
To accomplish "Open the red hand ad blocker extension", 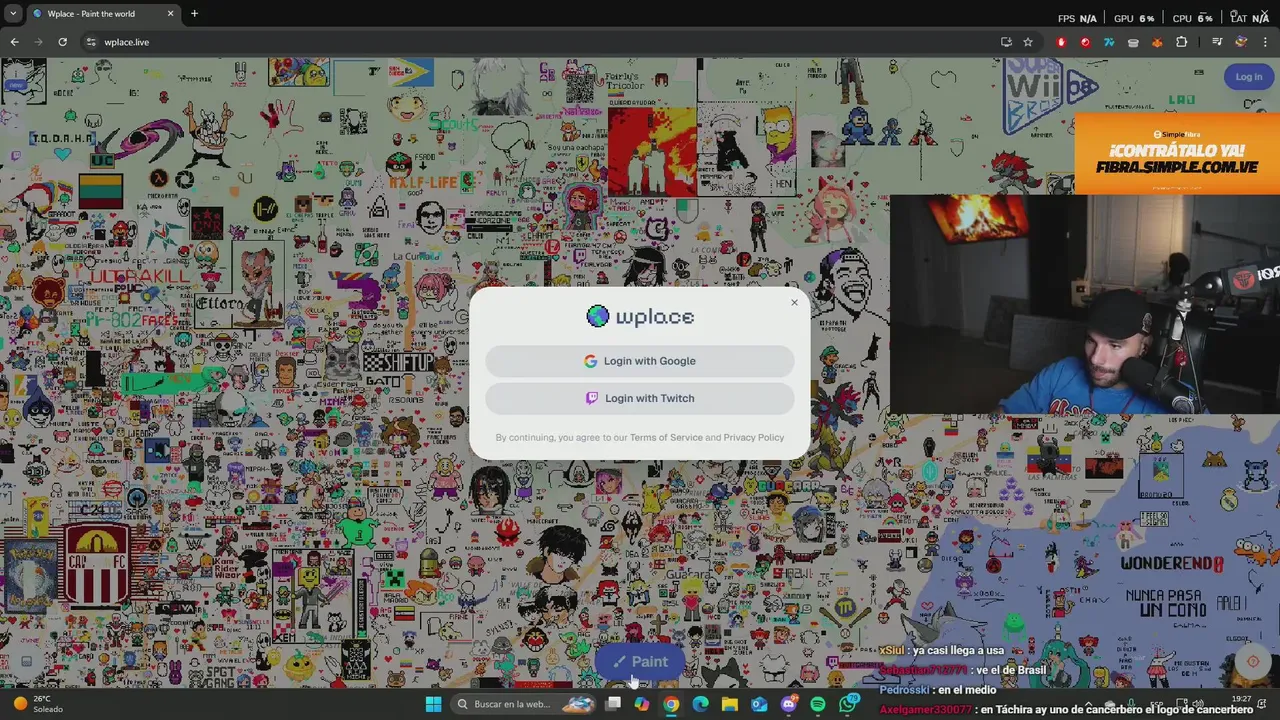I will 1061,42.
